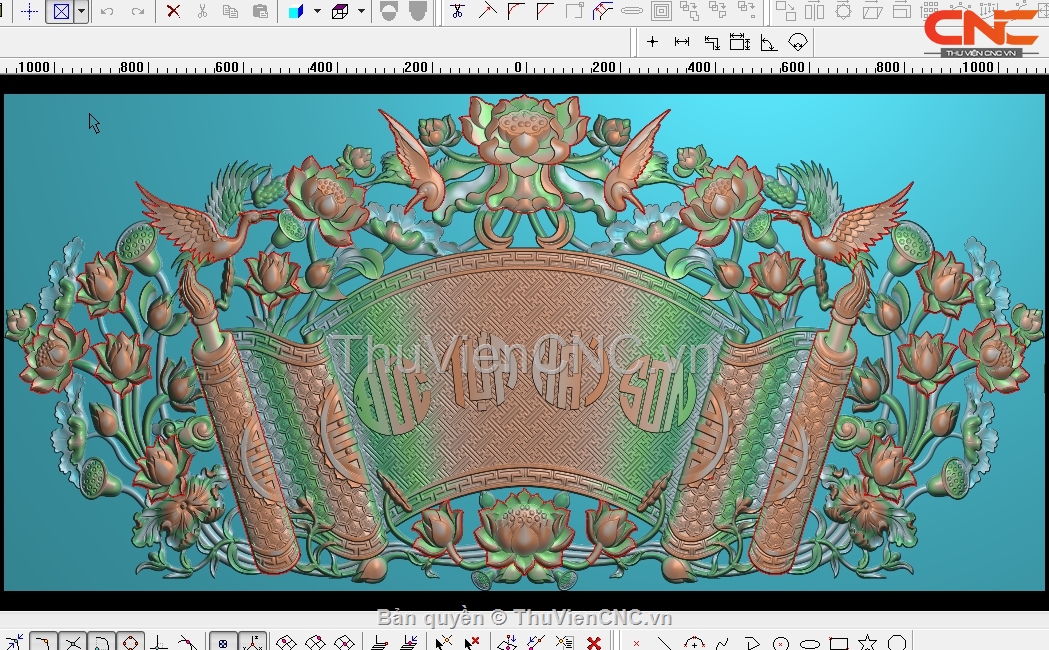Open dropdown arrow beside boxed-X button
This screenshot has height=650, width=1049.
click(81, 12)
